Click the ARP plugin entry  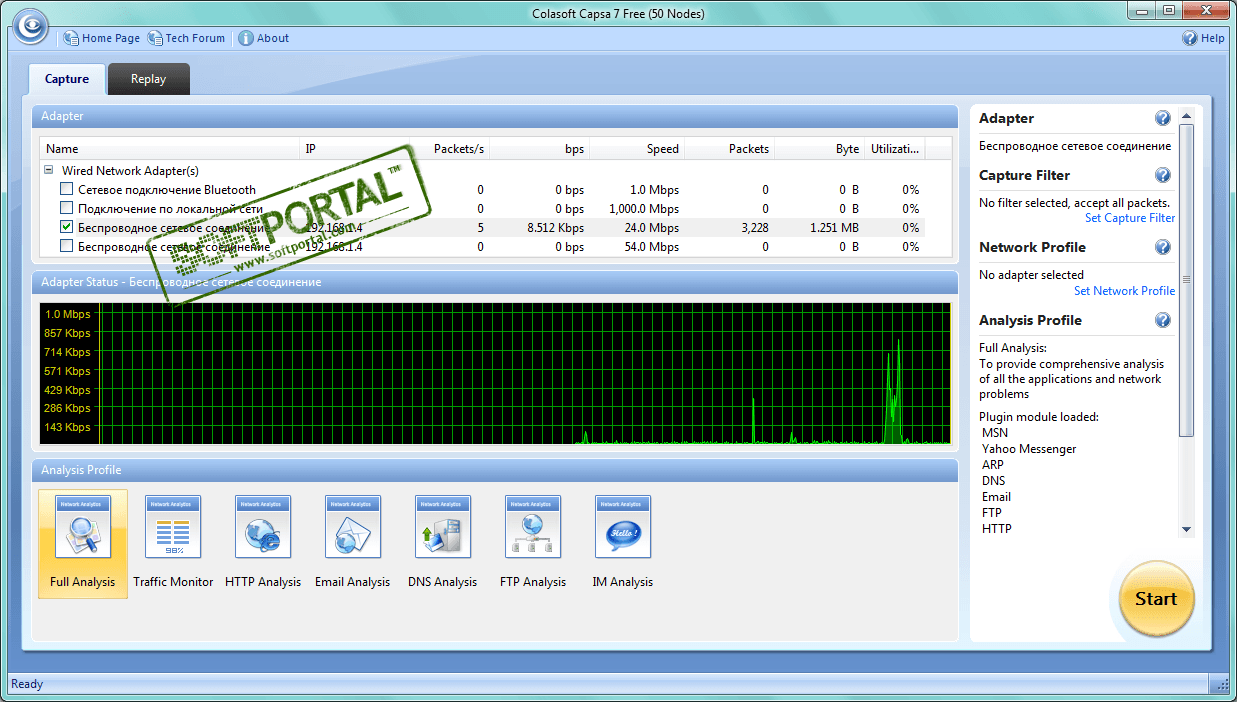[993, 465]
